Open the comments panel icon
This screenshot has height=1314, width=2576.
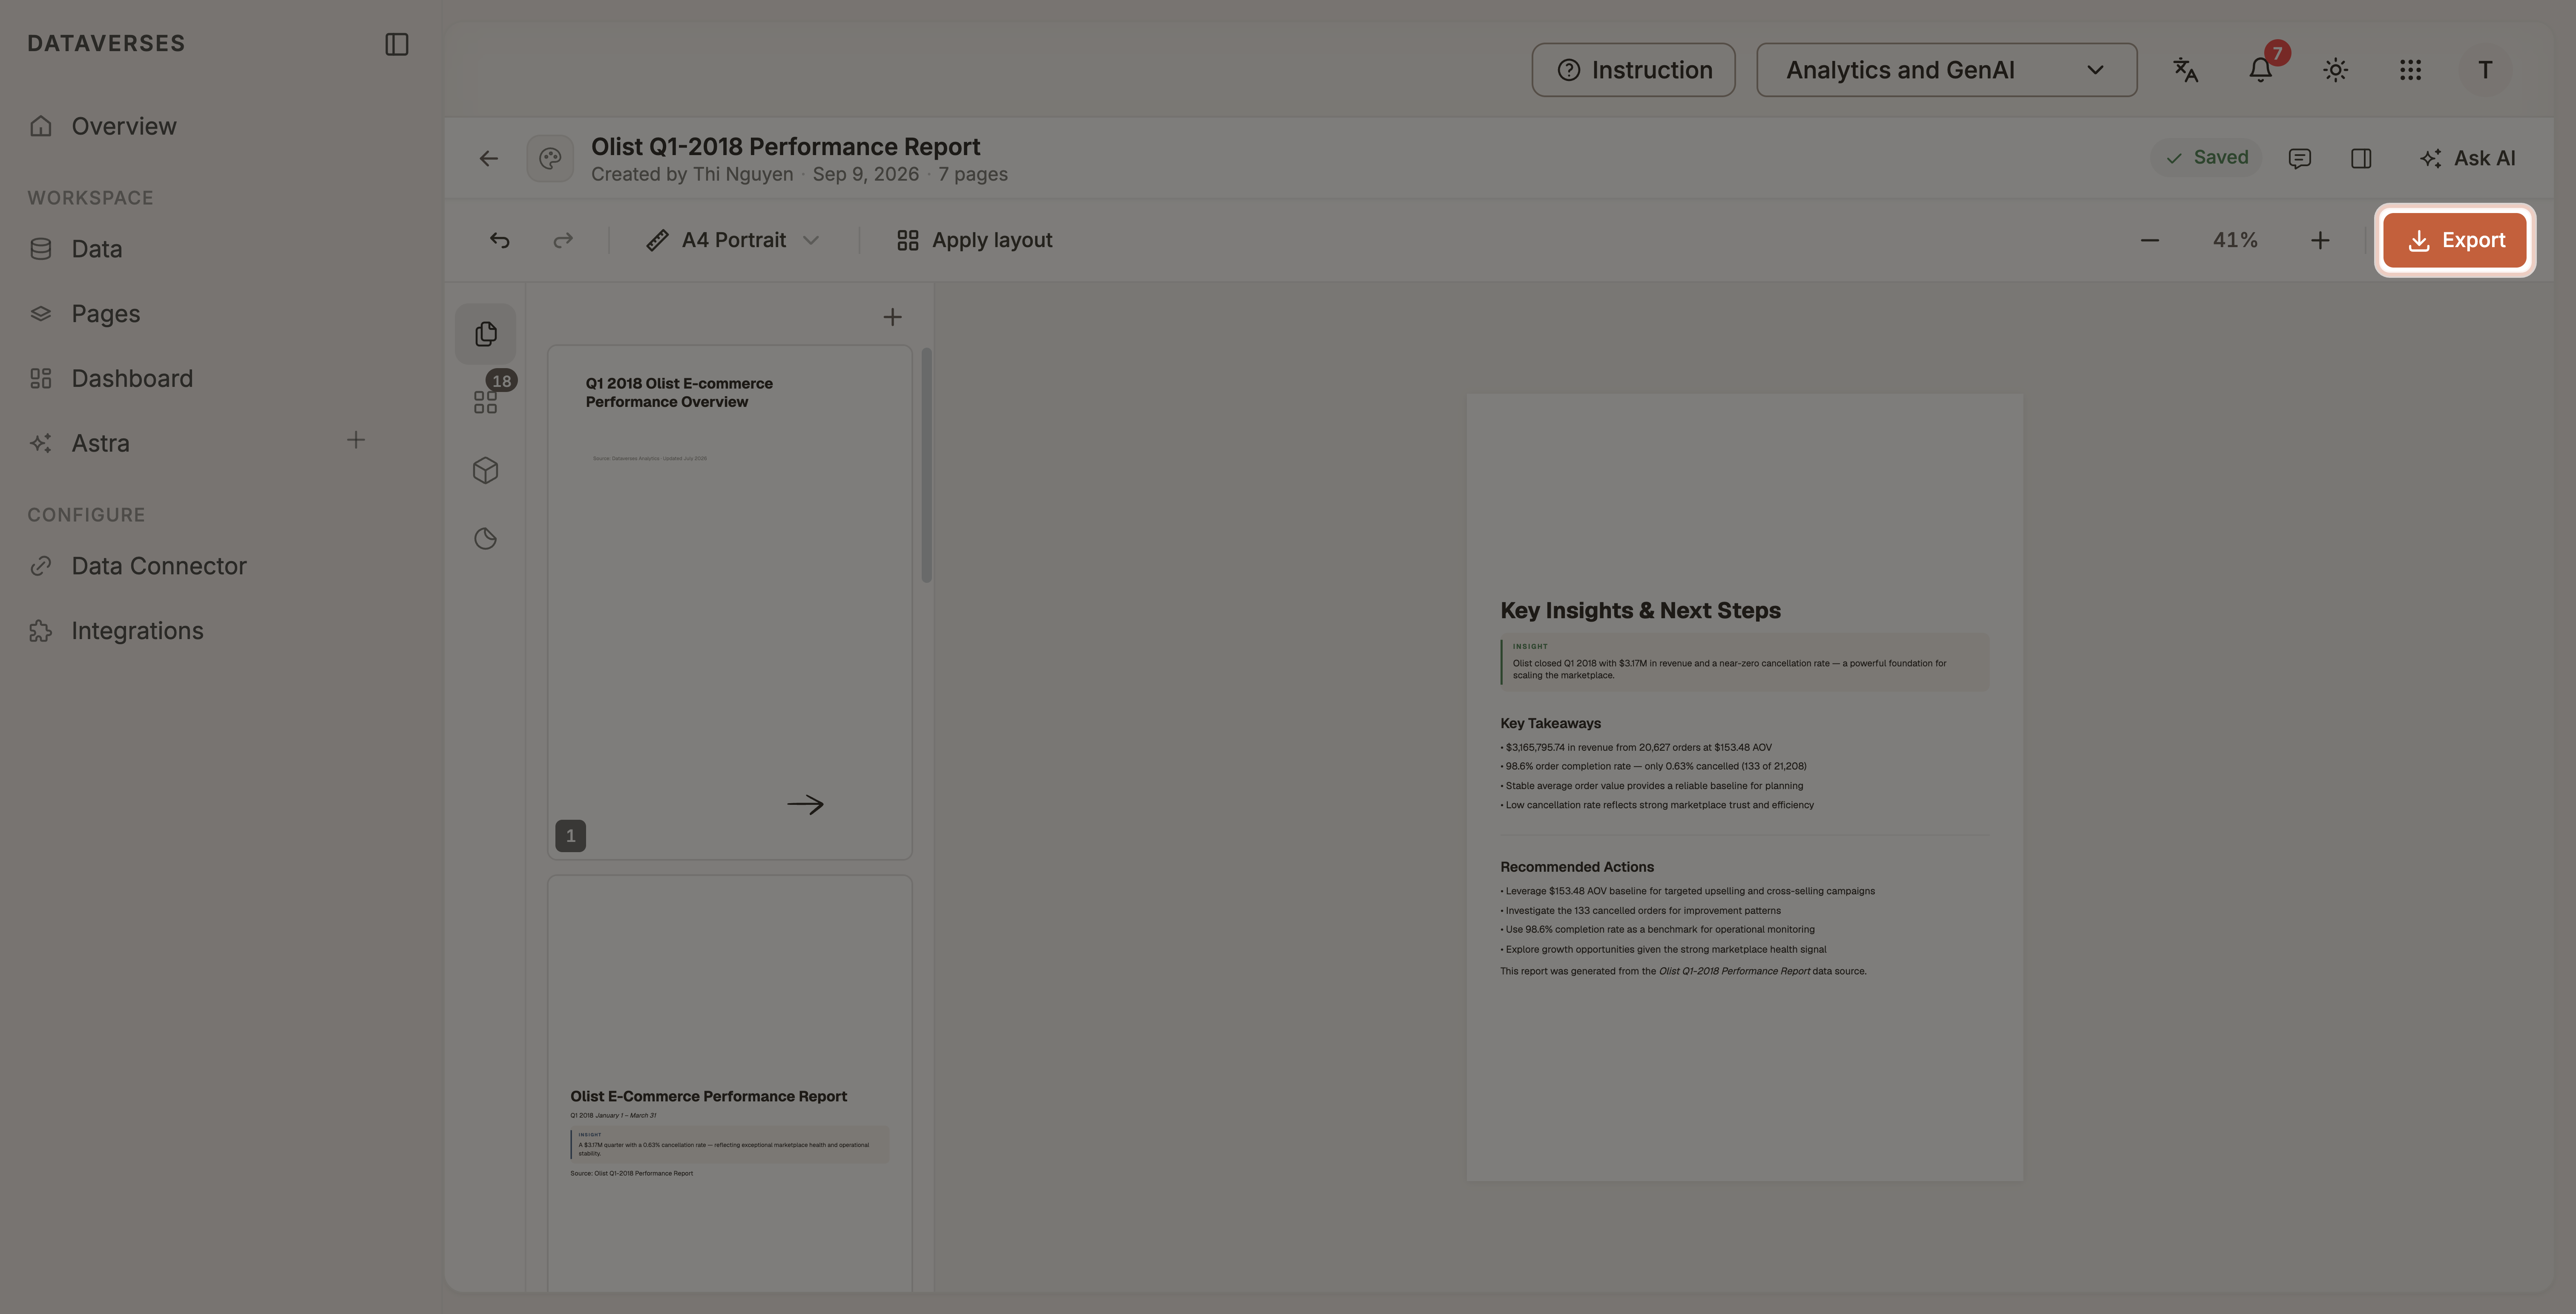[x=2299, y=158]
